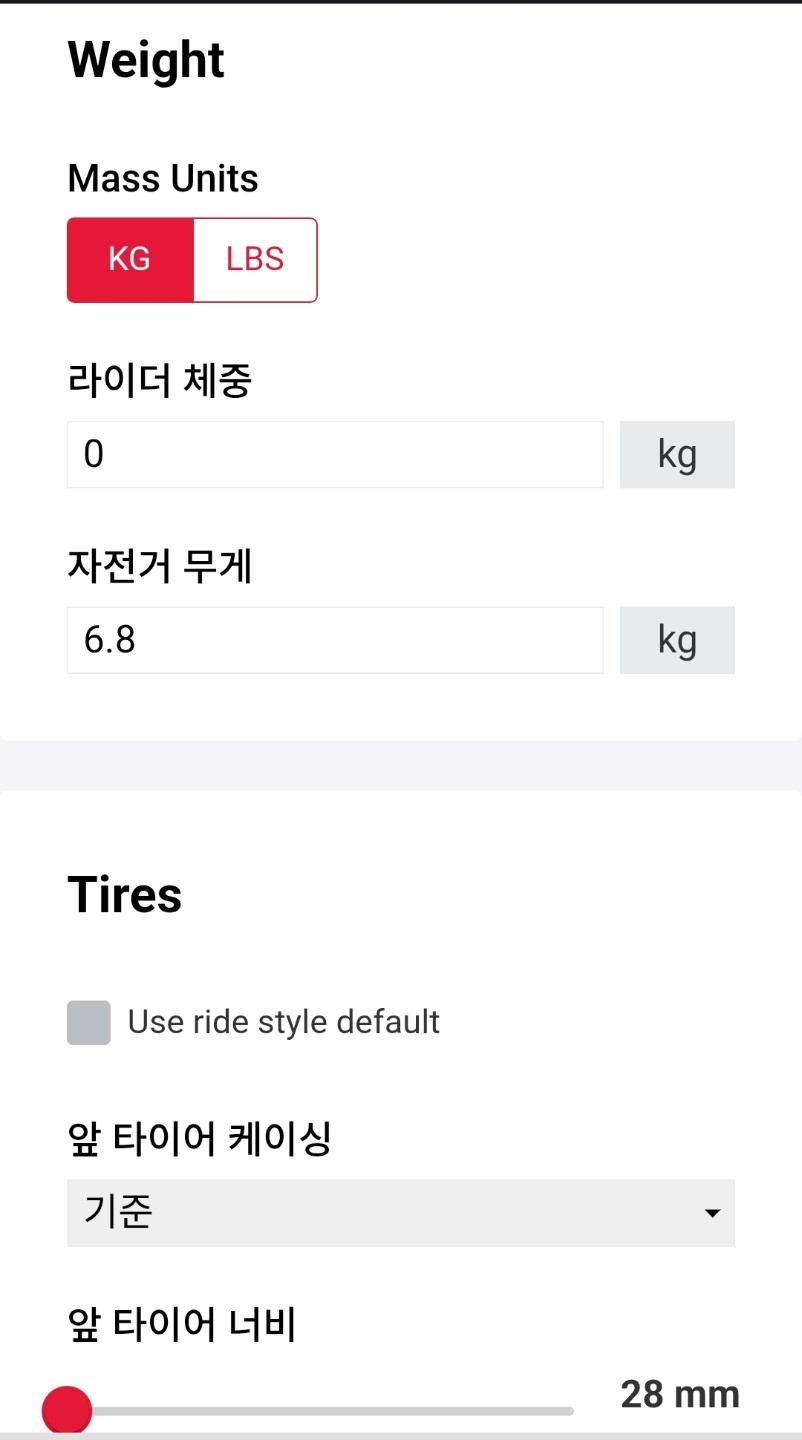
Task: Click the 앞 타이어 케이싱 label
Action: pyautogui.click(x=199, y=1138)
